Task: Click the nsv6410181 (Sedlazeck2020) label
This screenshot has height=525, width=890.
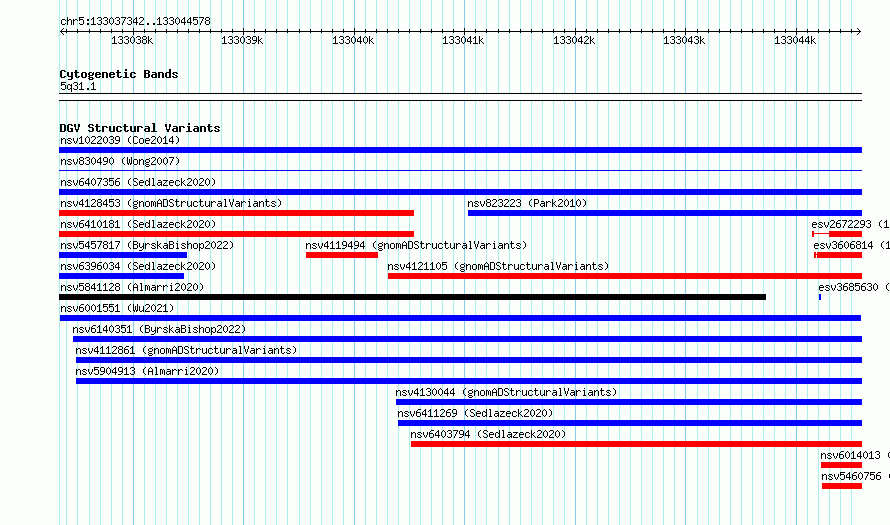Action: pos(138,224)
